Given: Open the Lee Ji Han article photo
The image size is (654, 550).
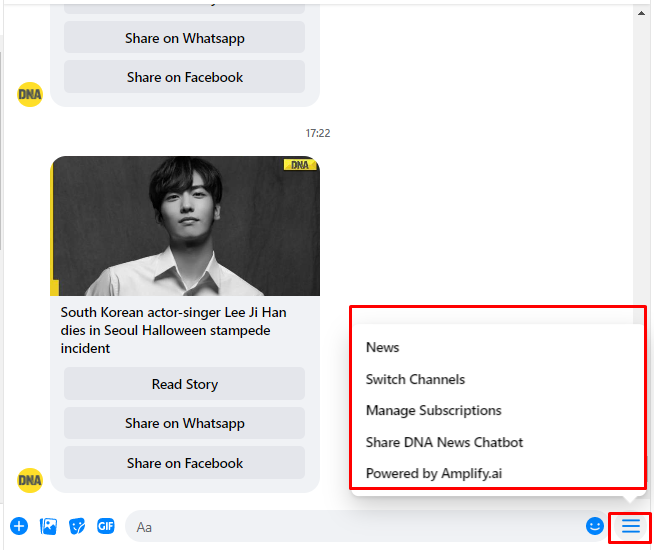Looking at the screenshot, I should (x=185, y=226).
